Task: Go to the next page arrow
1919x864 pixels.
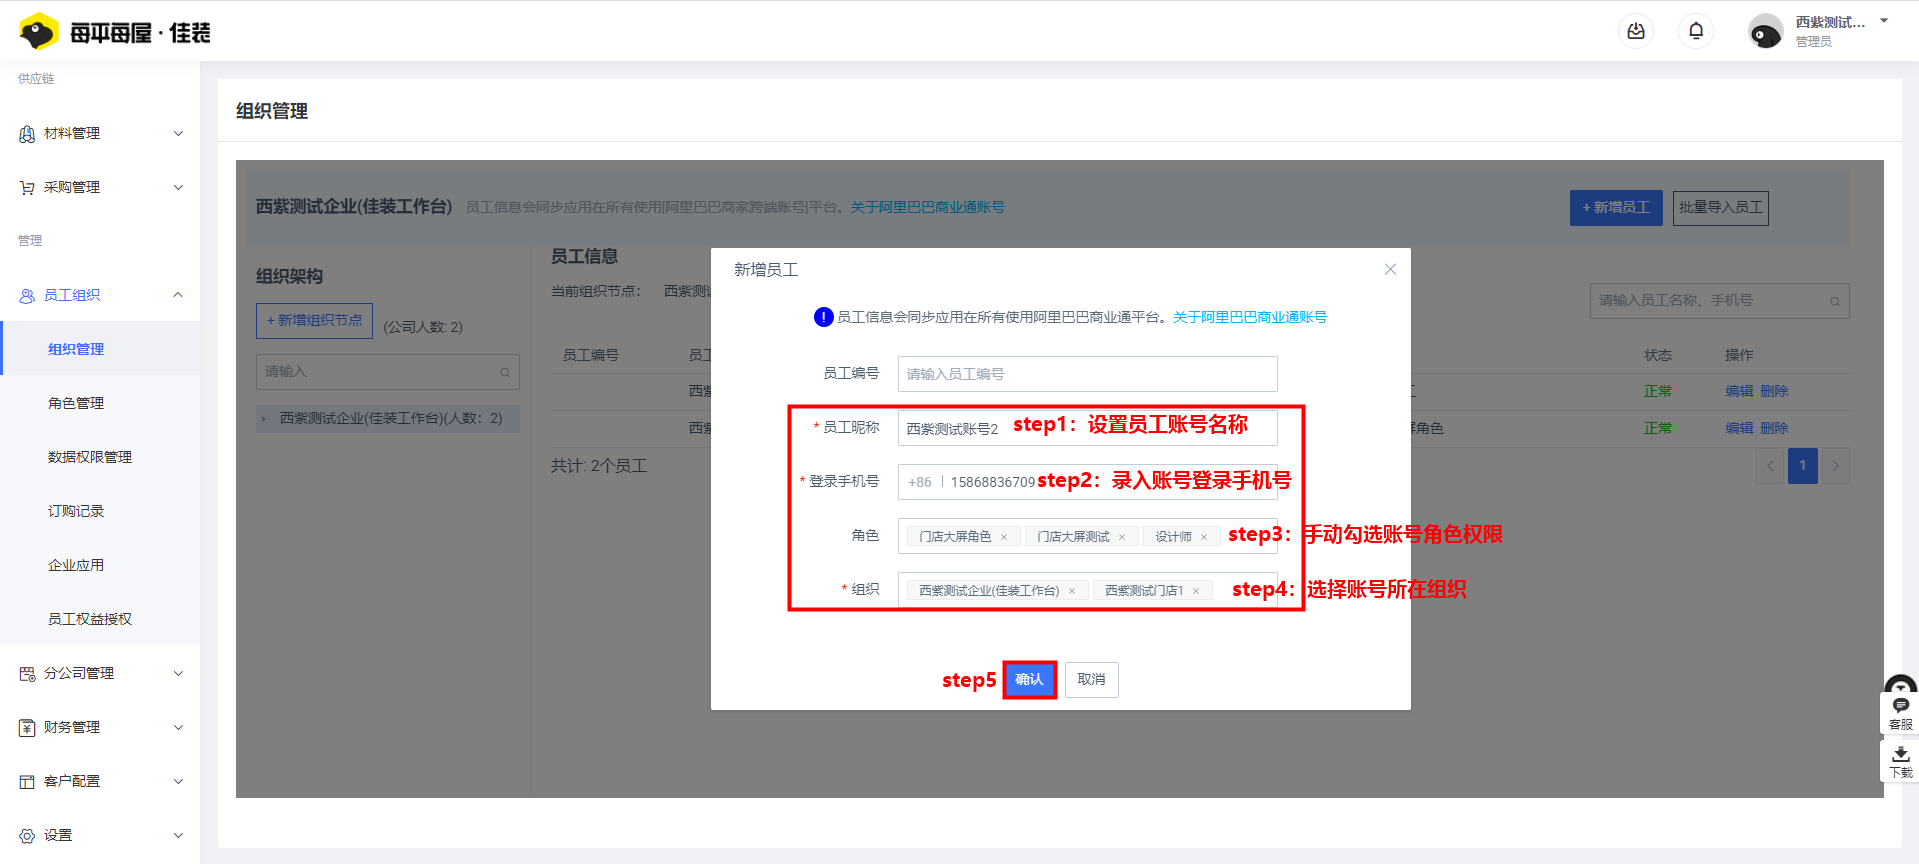Action: click(x=1835, y=466)
